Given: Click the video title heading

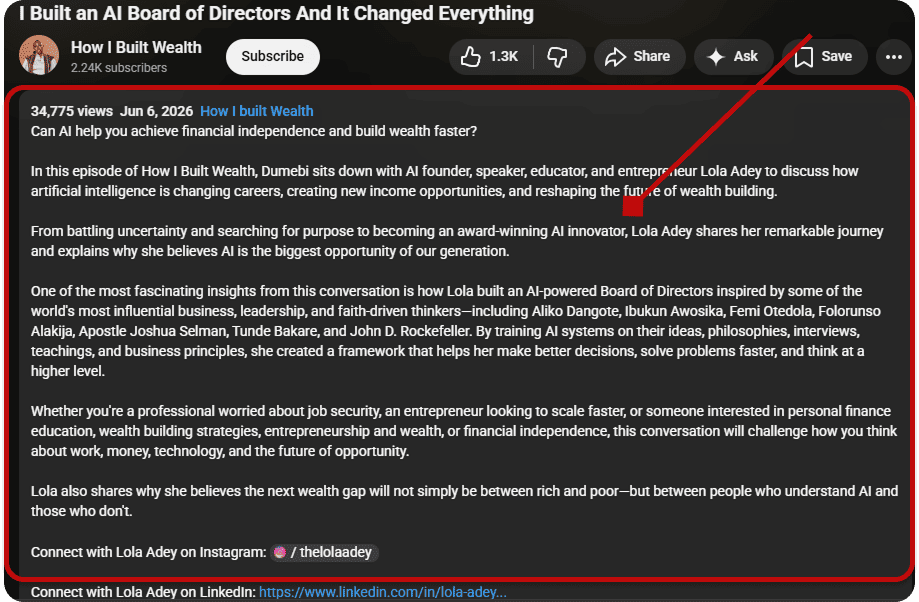Looking at the screenshot, I should (x=277, y=13).
